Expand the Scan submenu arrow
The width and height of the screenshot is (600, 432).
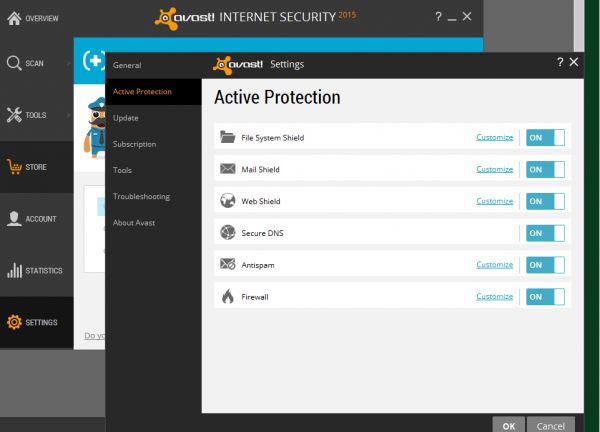point(68,63)
